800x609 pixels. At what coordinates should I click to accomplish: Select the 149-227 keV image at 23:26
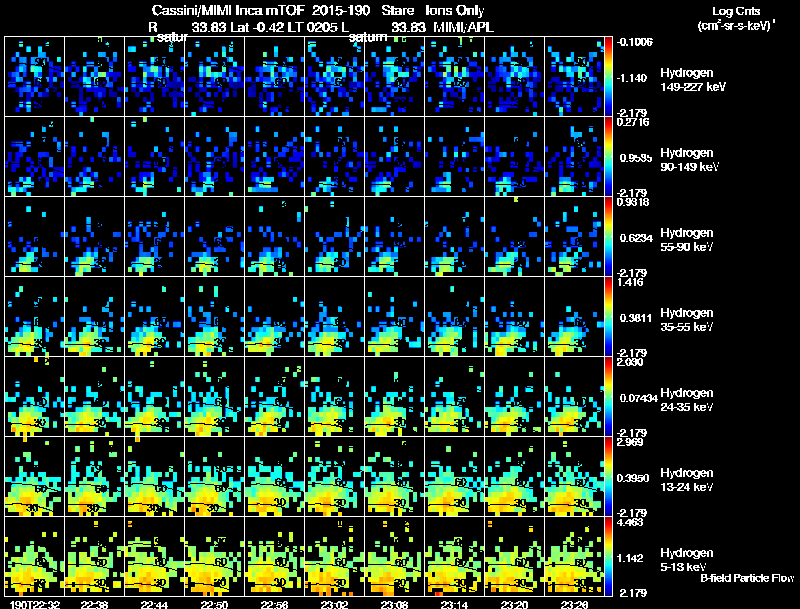point(574,77)
